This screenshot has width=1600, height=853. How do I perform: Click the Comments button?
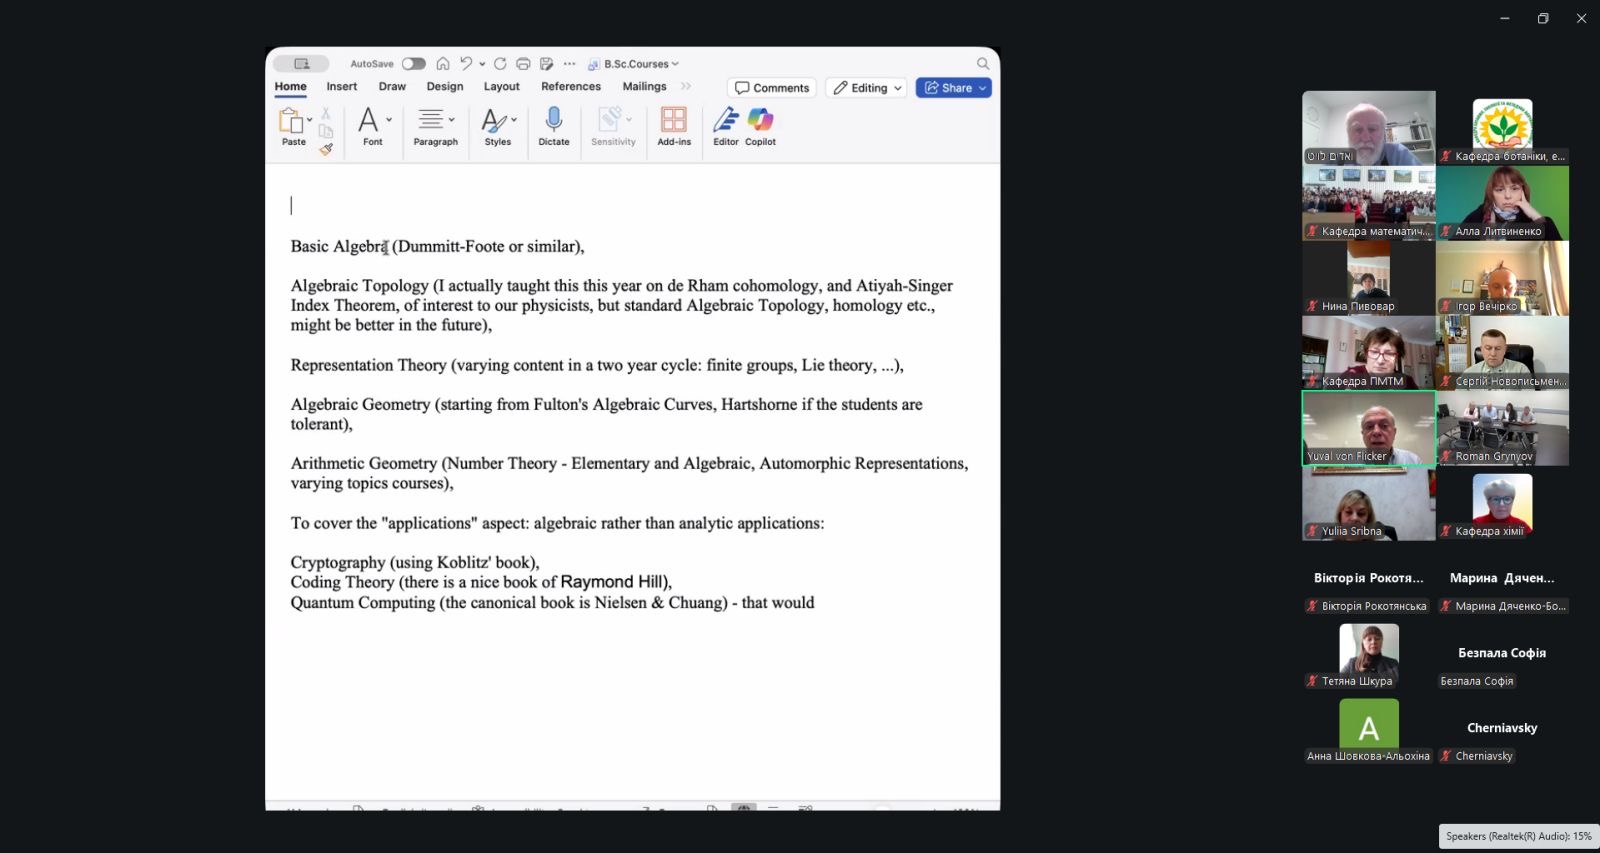772,88
